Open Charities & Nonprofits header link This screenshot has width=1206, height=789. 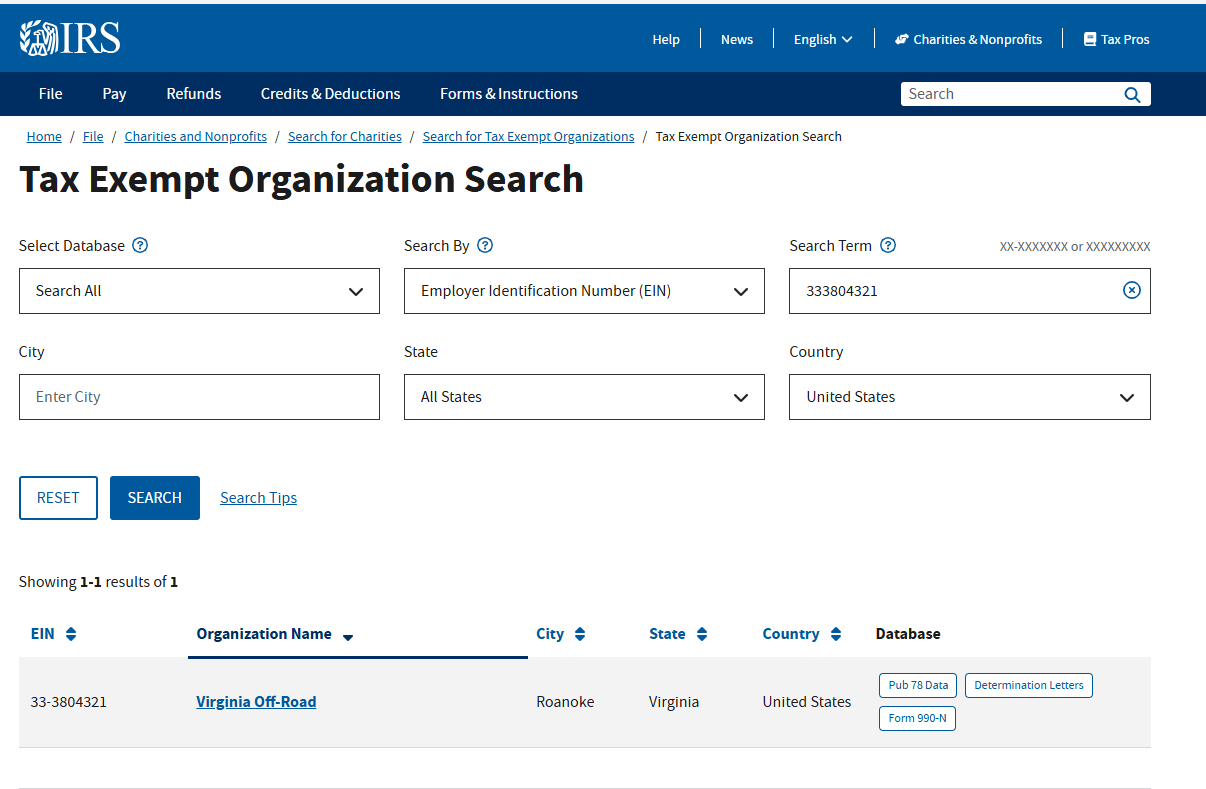[x=968, y=39]
